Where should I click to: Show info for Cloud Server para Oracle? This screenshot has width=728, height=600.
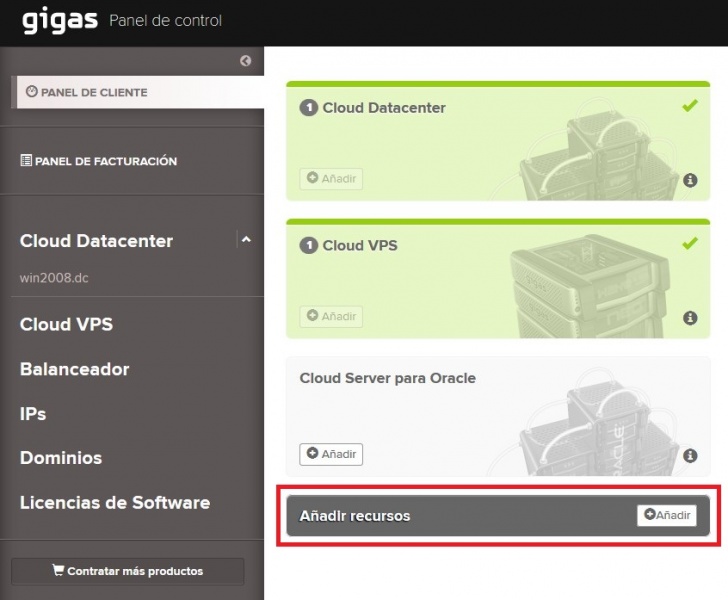point(690,456)
